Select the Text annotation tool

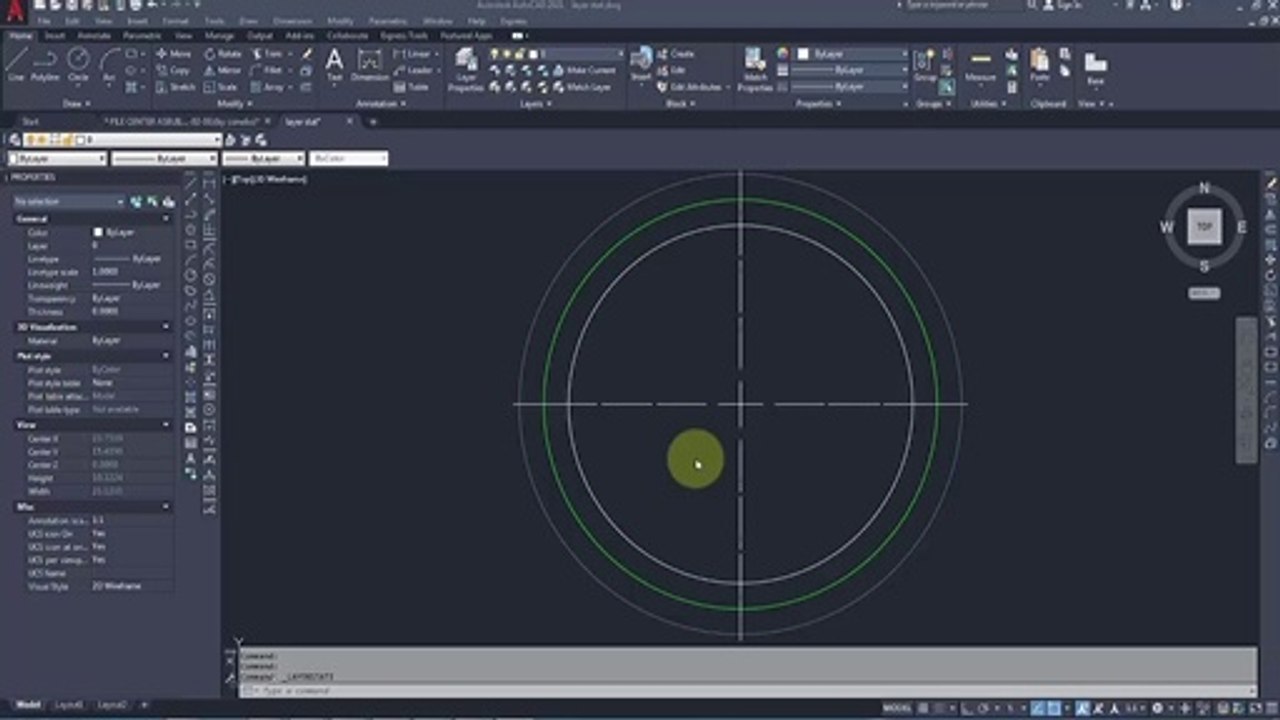[334, 64]
